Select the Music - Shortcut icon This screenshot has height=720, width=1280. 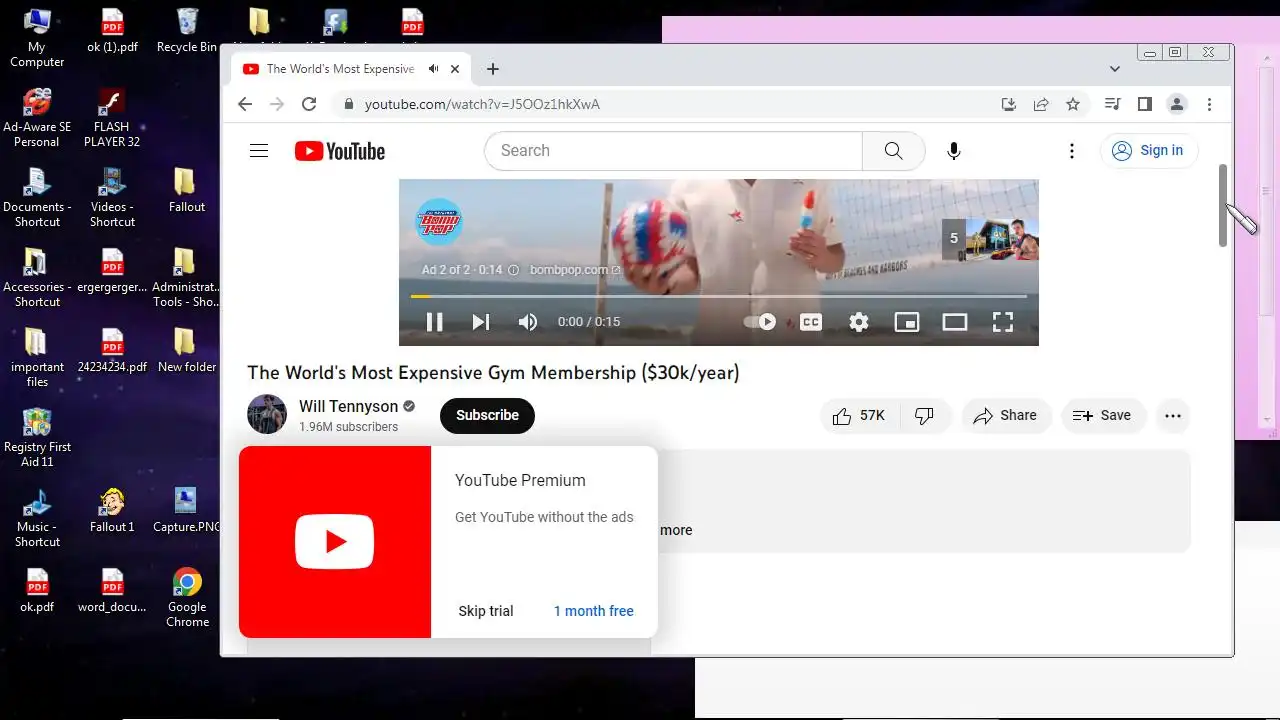click(37, 518)
